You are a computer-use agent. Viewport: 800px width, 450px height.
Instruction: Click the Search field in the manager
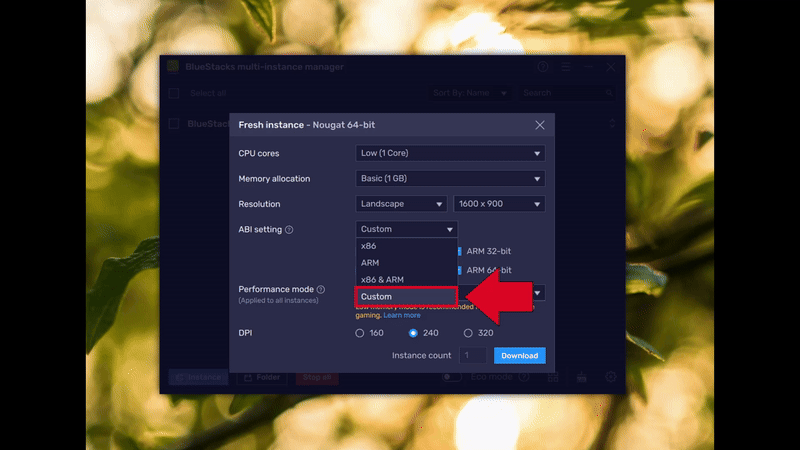click(566, 93)
